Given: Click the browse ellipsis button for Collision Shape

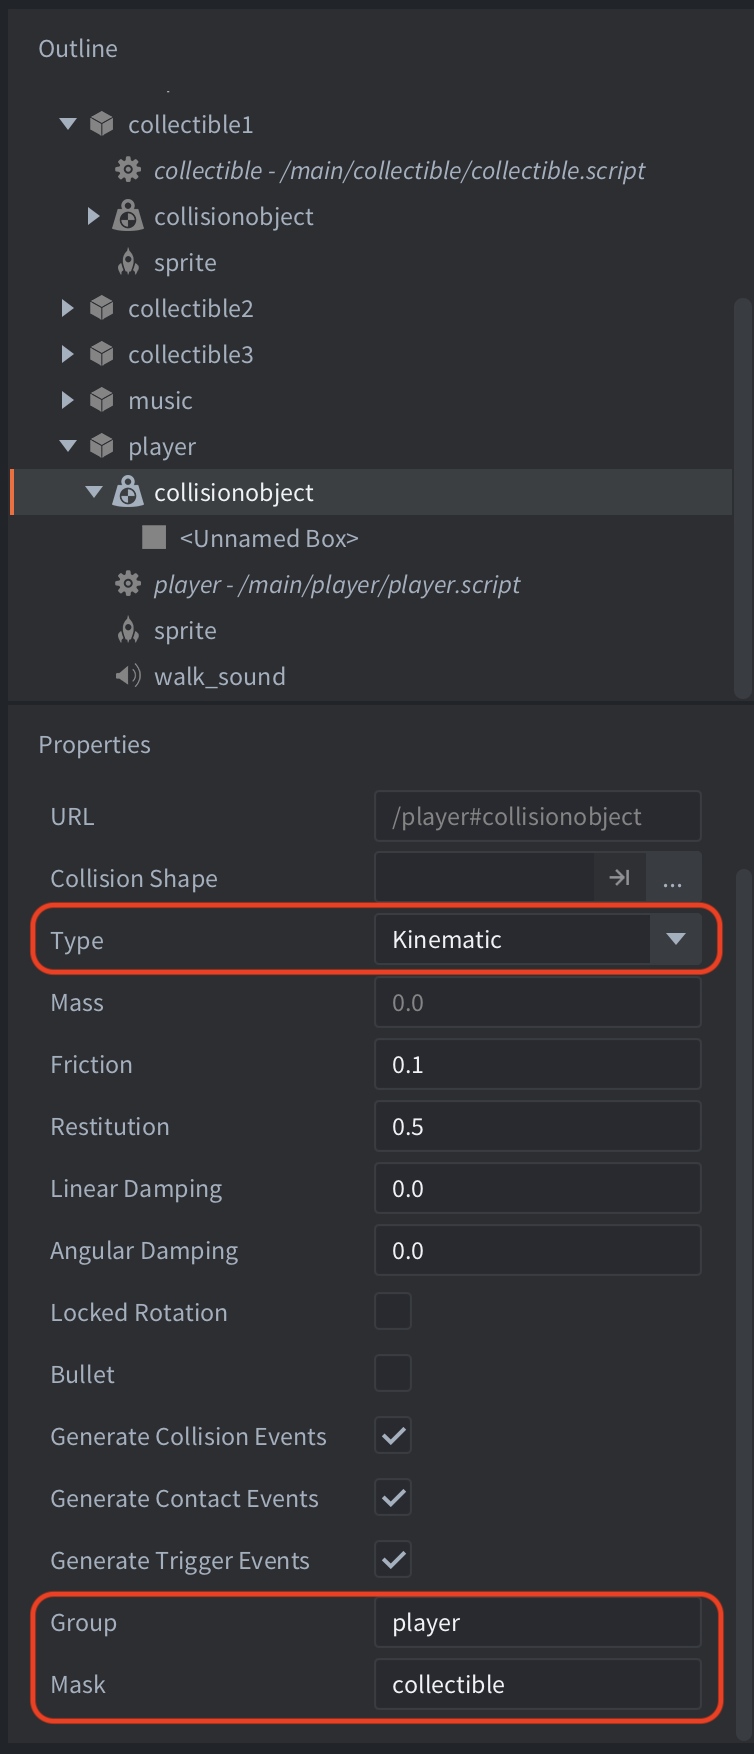Looking at the screenshot, I should click(673, 878).
